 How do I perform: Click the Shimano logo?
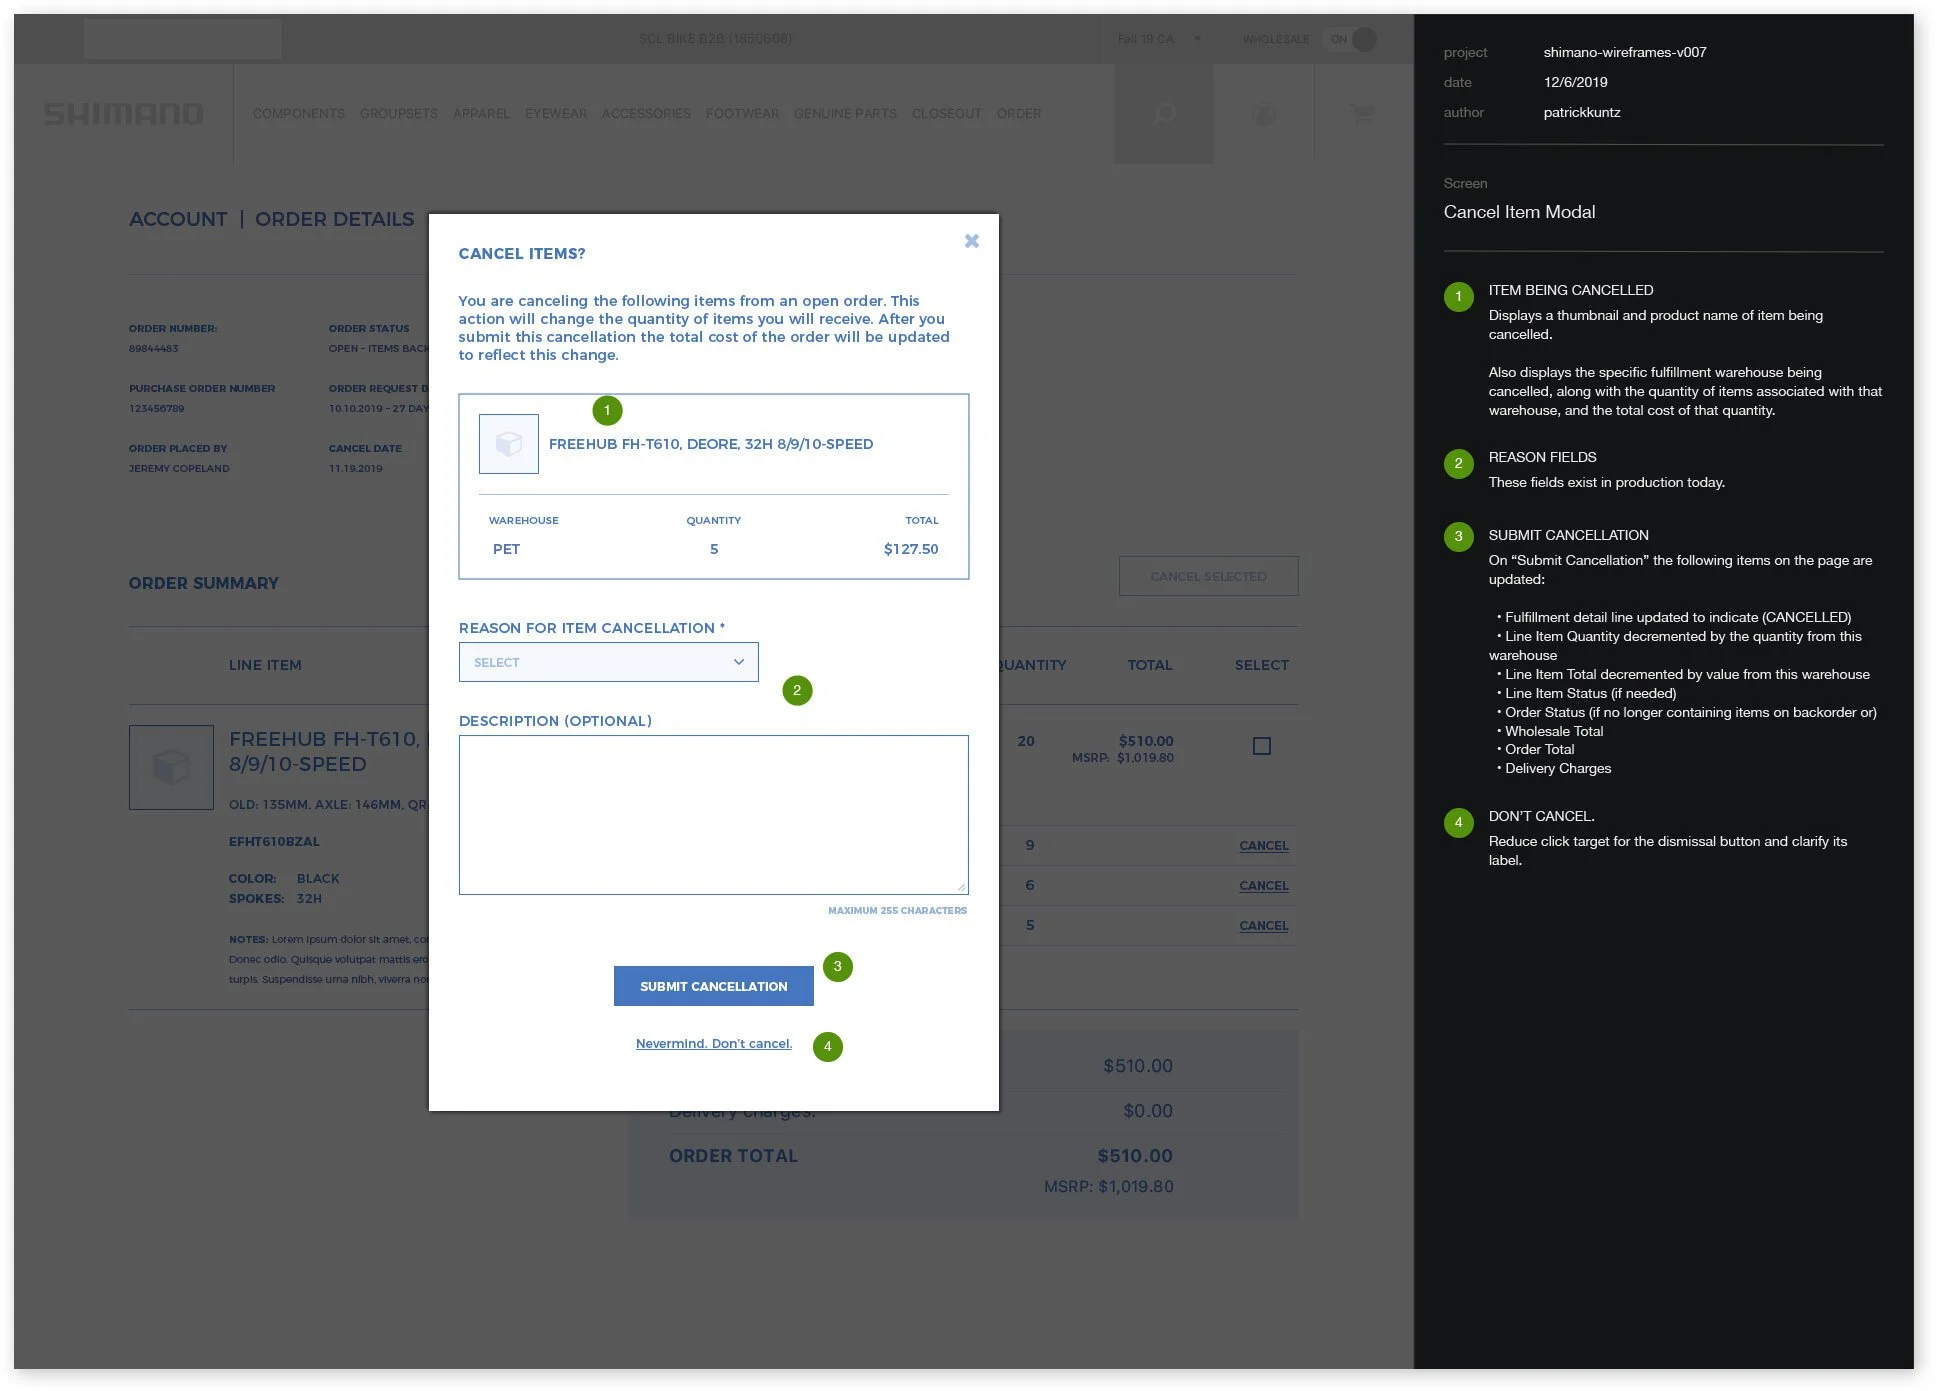124,114
